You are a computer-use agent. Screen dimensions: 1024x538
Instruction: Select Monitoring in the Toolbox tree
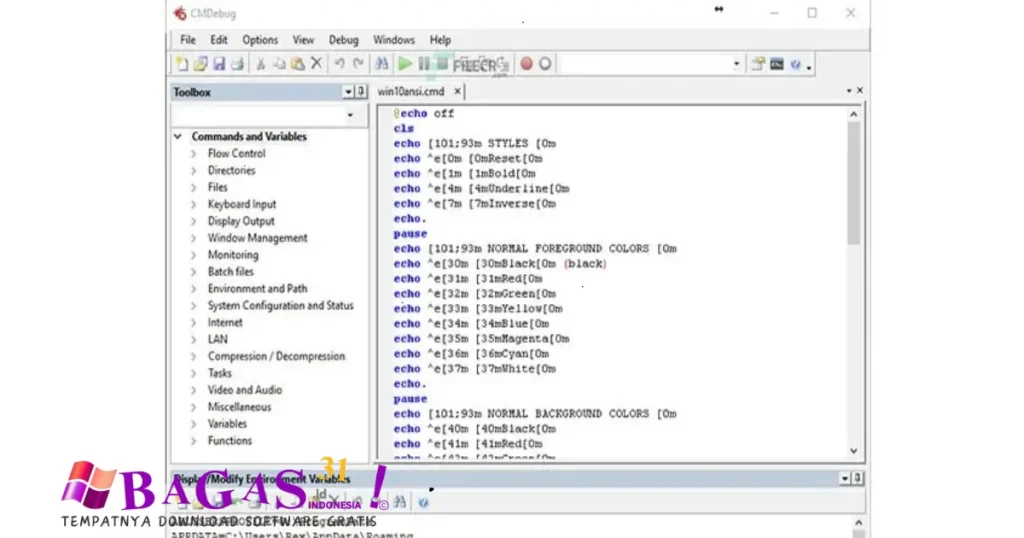233,255
